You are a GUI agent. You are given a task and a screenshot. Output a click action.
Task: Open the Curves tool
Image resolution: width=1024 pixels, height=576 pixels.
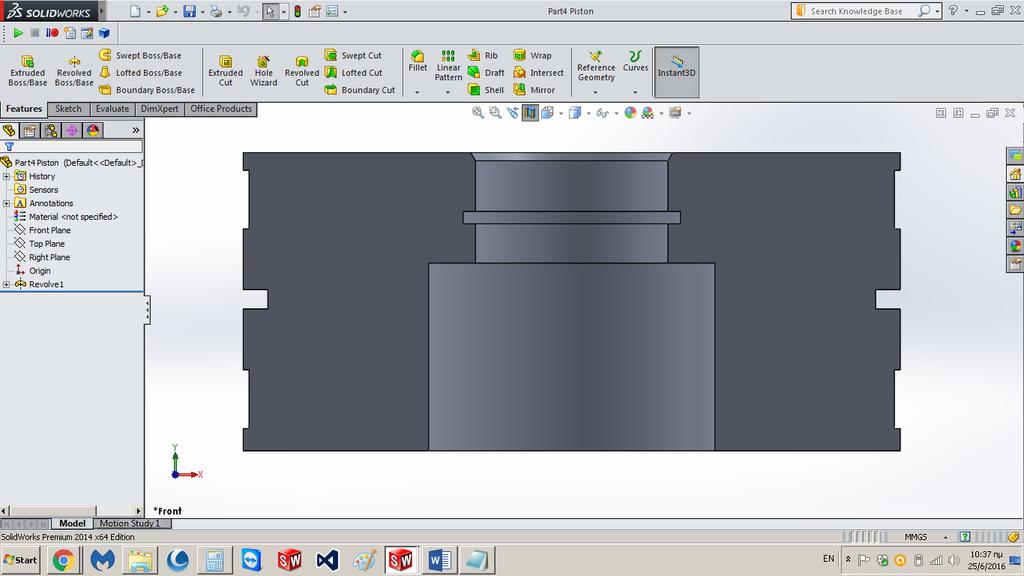click(x=635, y=61)
